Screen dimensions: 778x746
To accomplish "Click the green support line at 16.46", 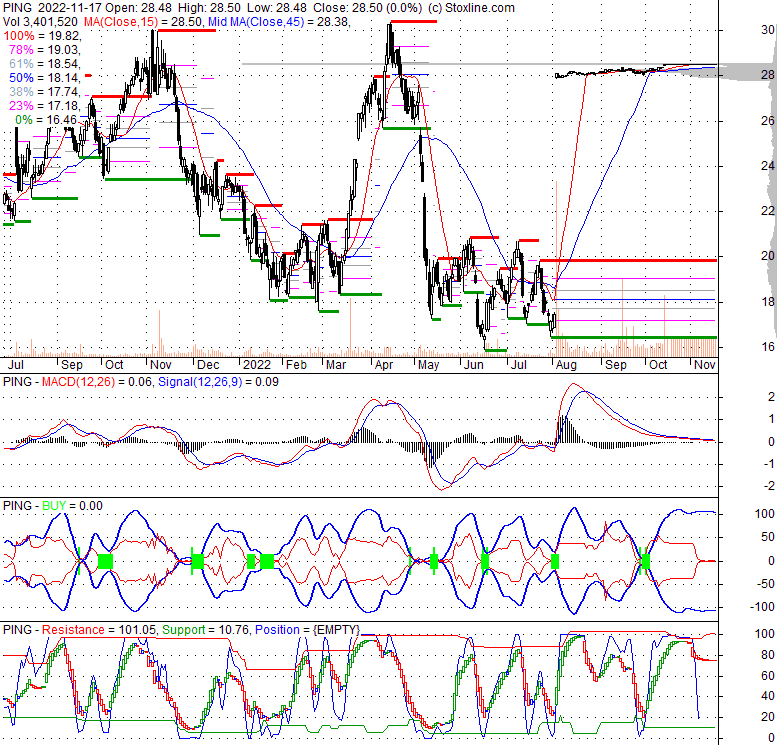I will 634,337.
